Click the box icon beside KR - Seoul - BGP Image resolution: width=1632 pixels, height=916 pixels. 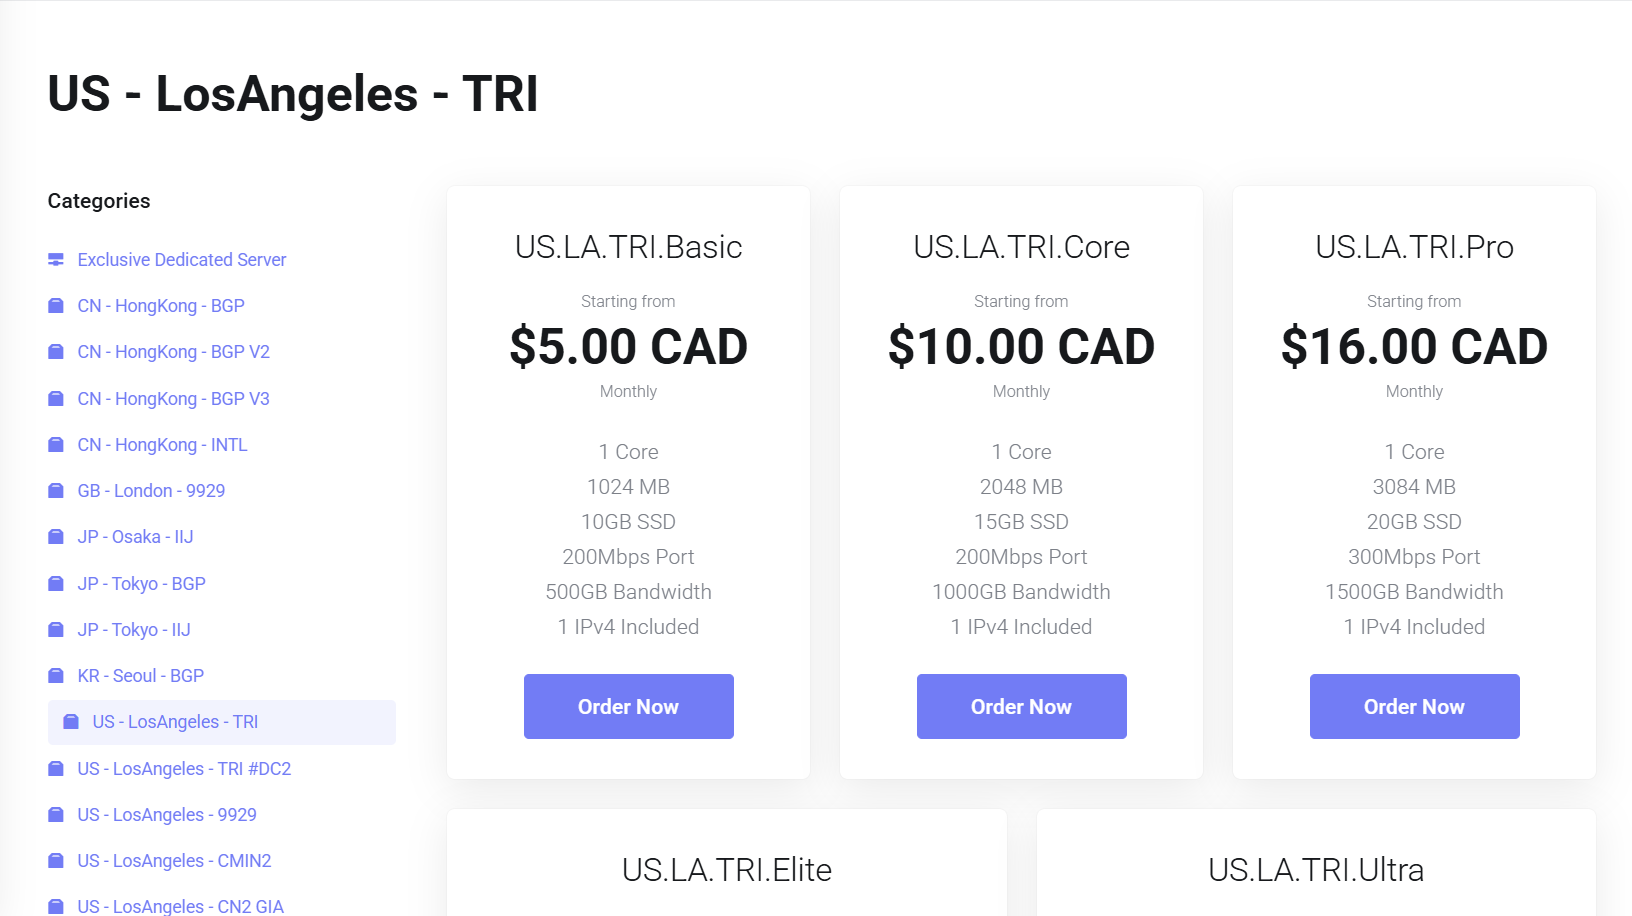(x=56, y=676)
